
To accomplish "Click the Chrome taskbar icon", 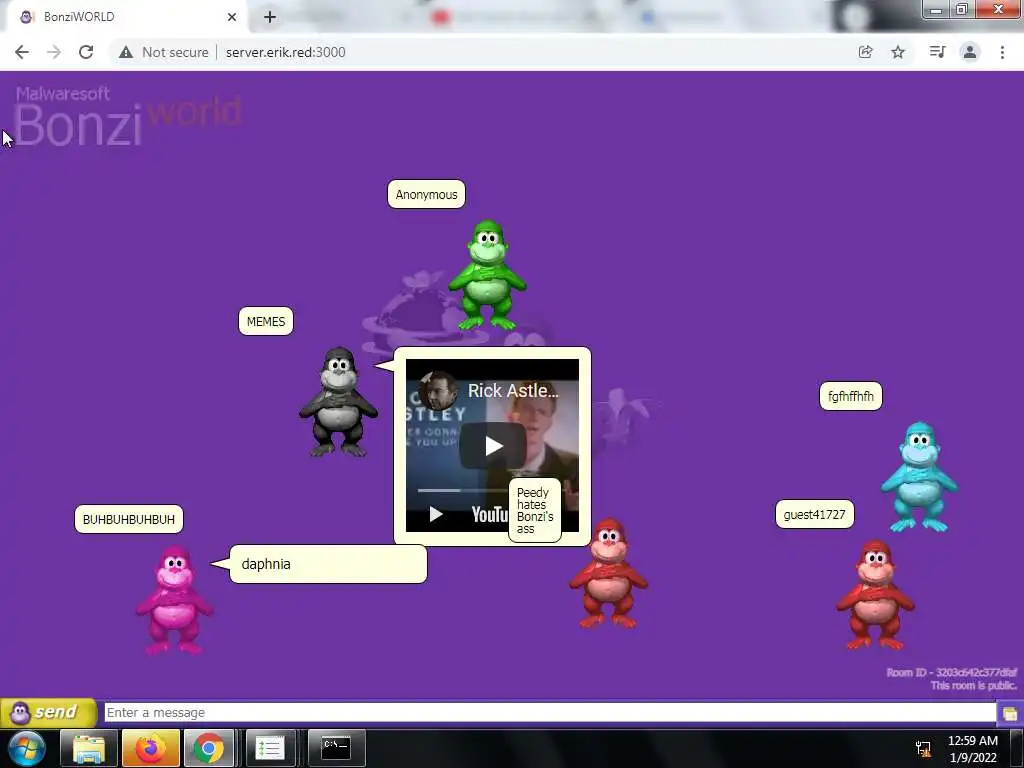I will [x=209, y=748].
